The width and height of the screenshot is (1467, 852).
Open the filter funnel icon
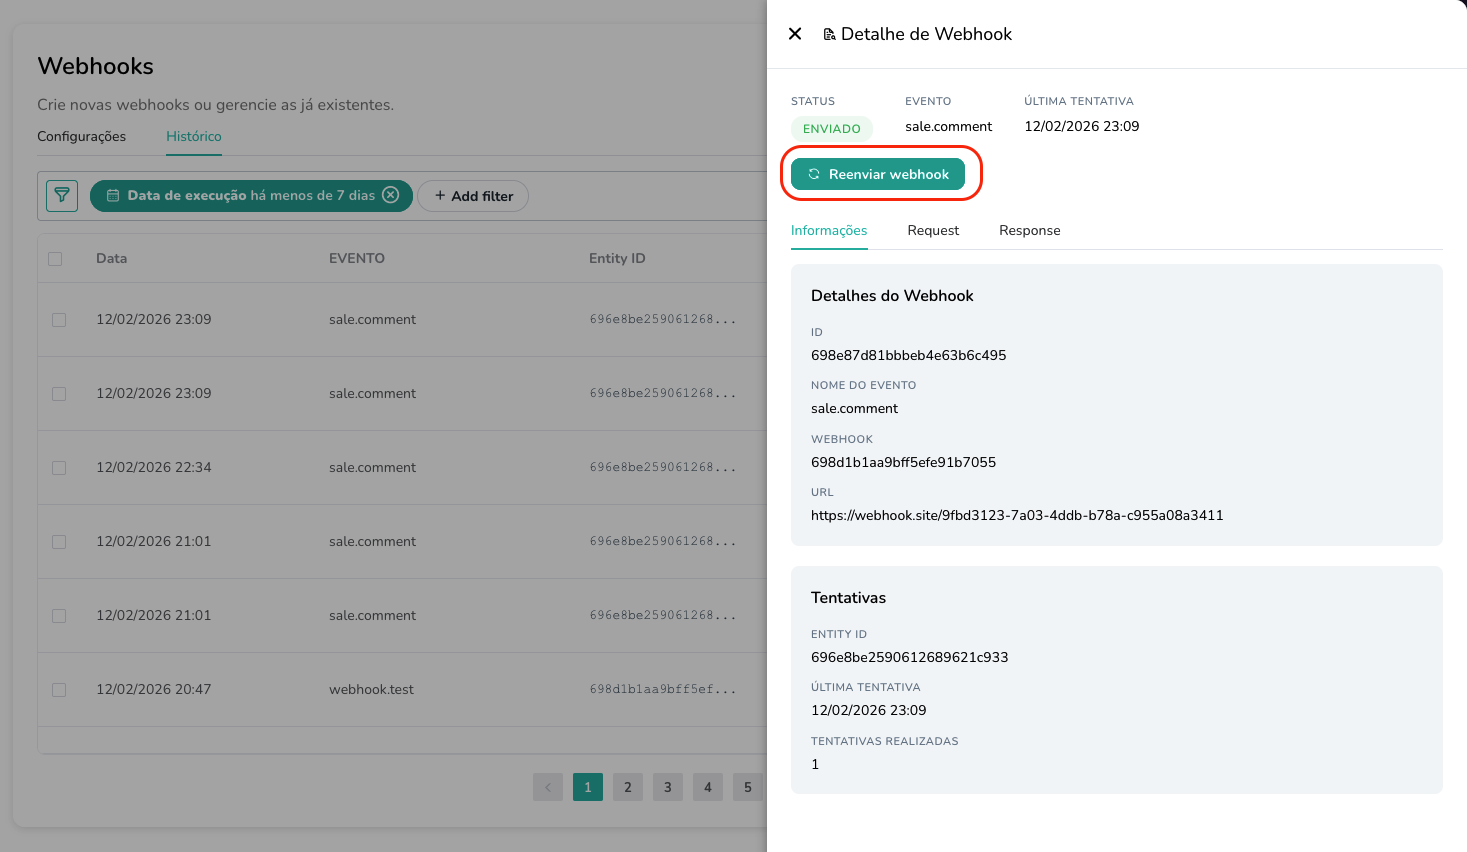[x=61, y=195]
